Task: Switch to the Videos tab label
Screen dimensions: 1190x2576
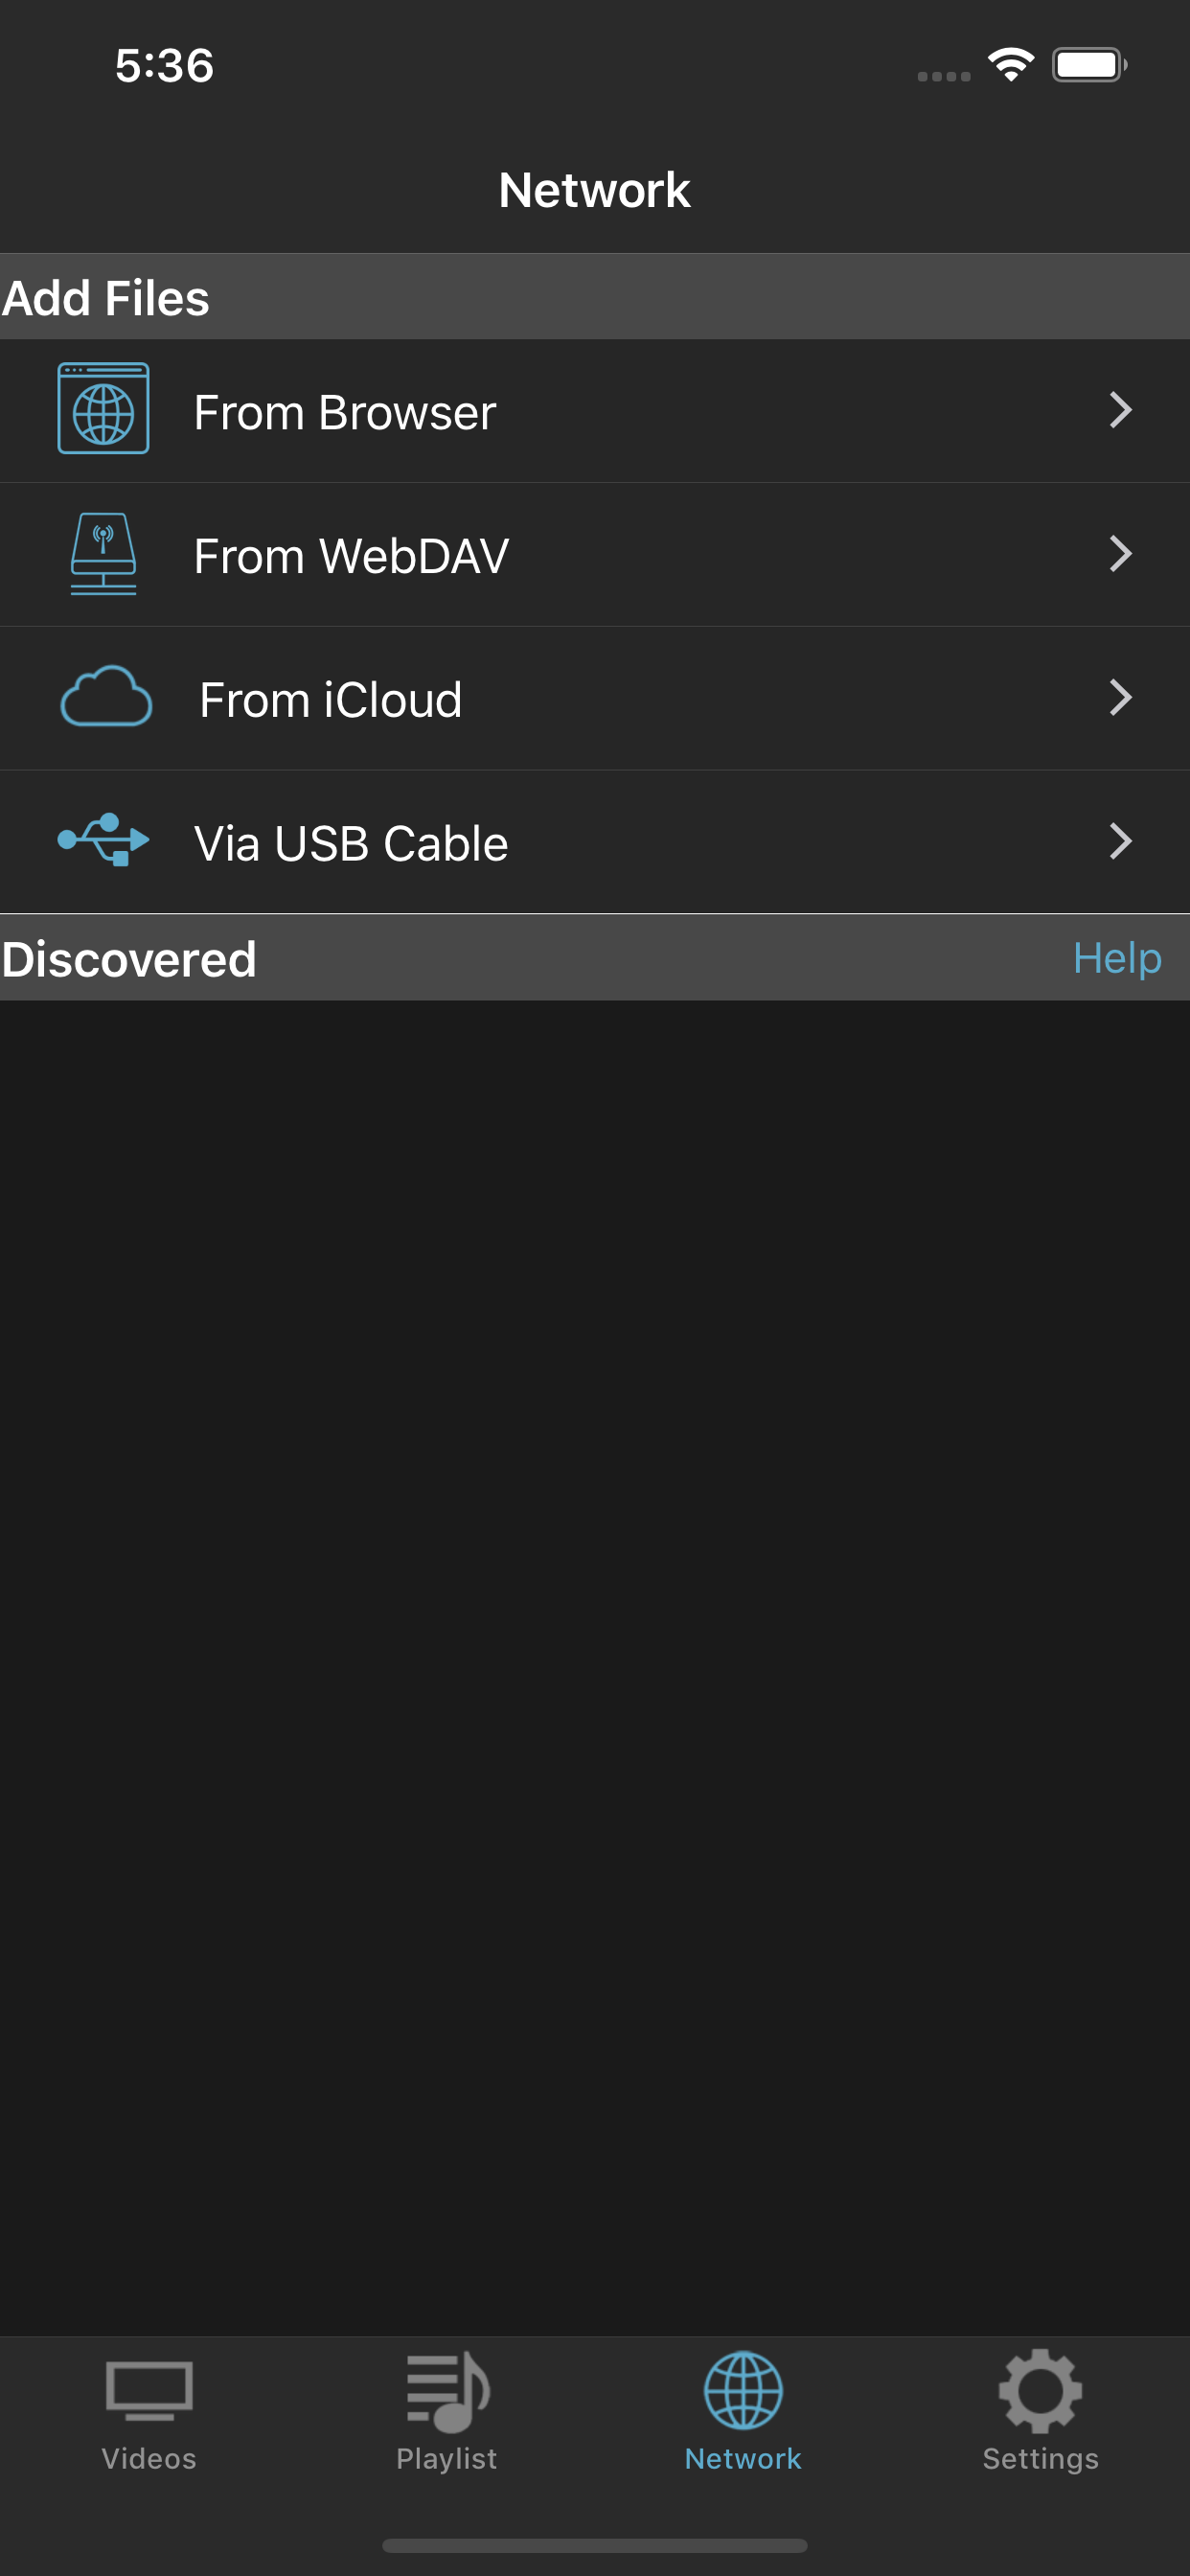Action: point(149,2459)
